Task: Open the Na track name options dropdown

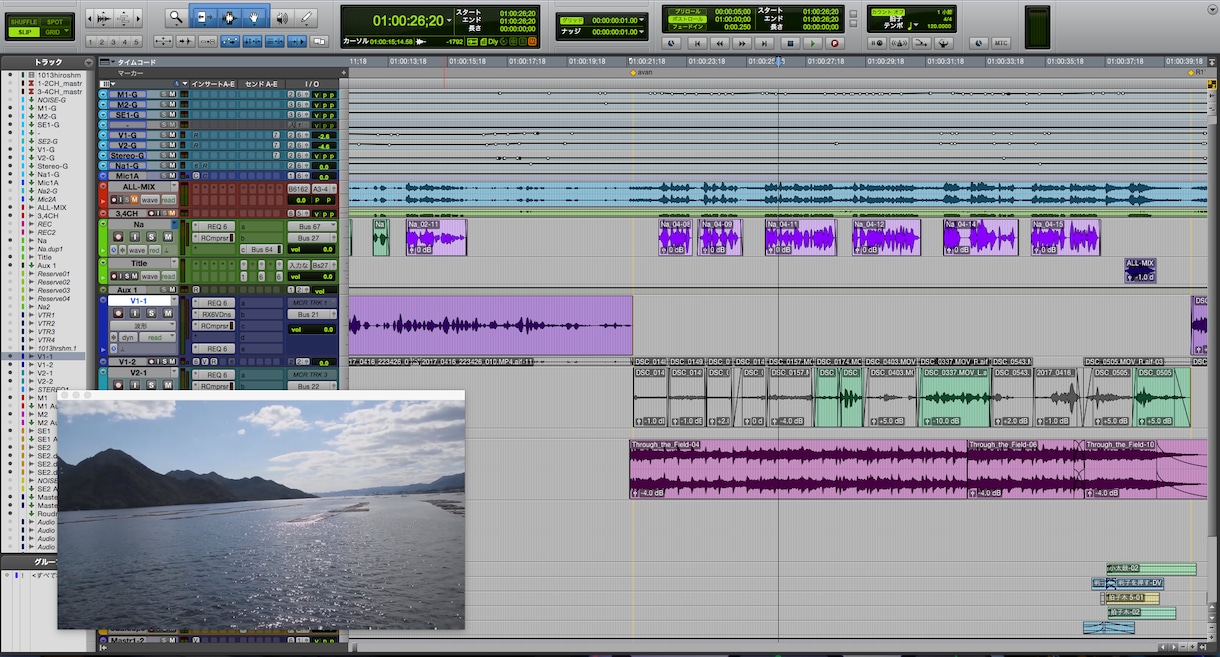Action: (175, 225)
